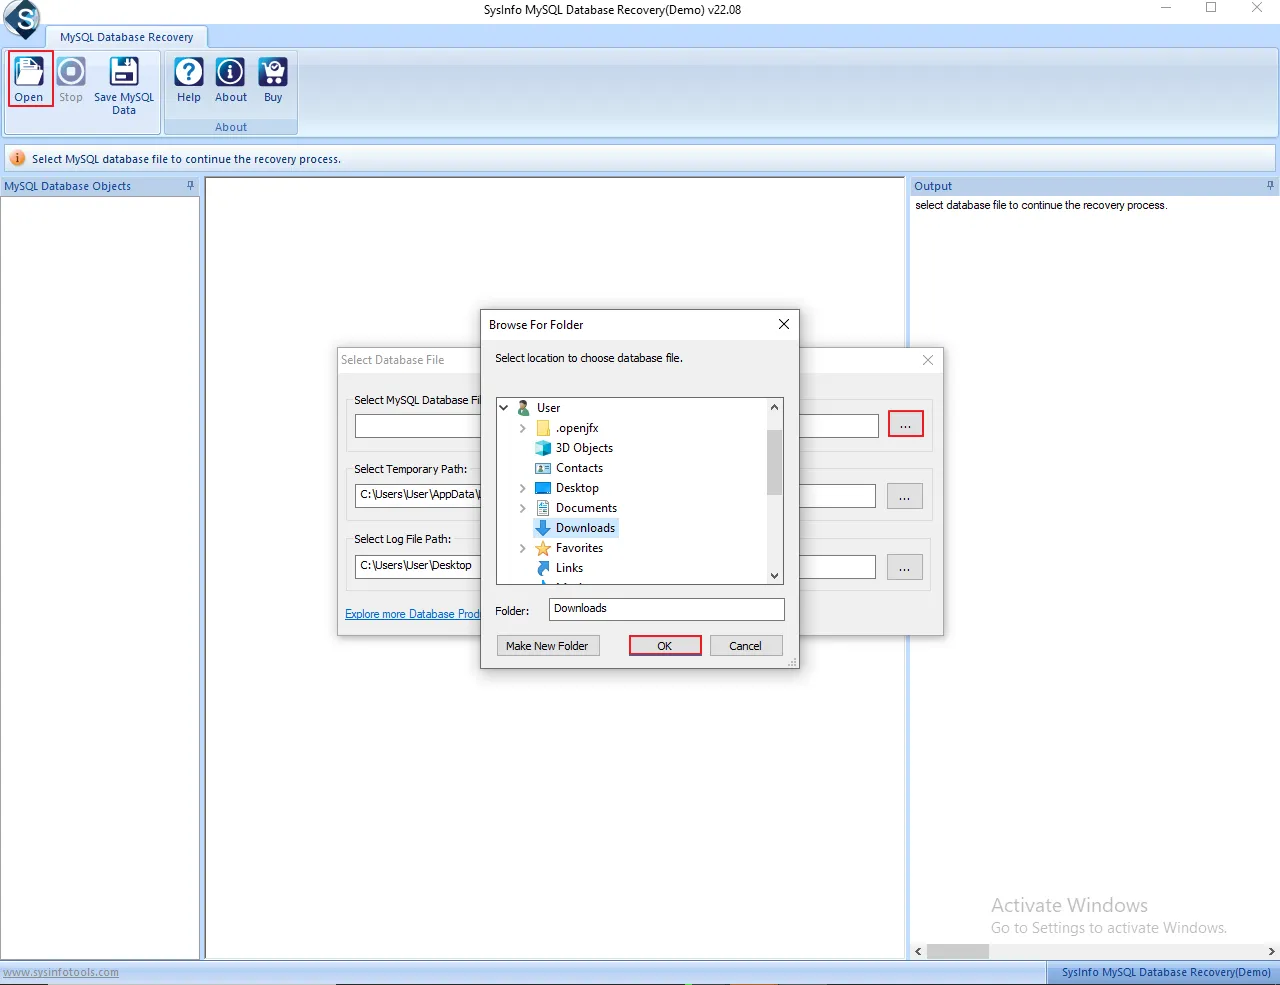Switch to MySQL Database Recovery tab
The image size is (1280, 985).
coord(126,37)
